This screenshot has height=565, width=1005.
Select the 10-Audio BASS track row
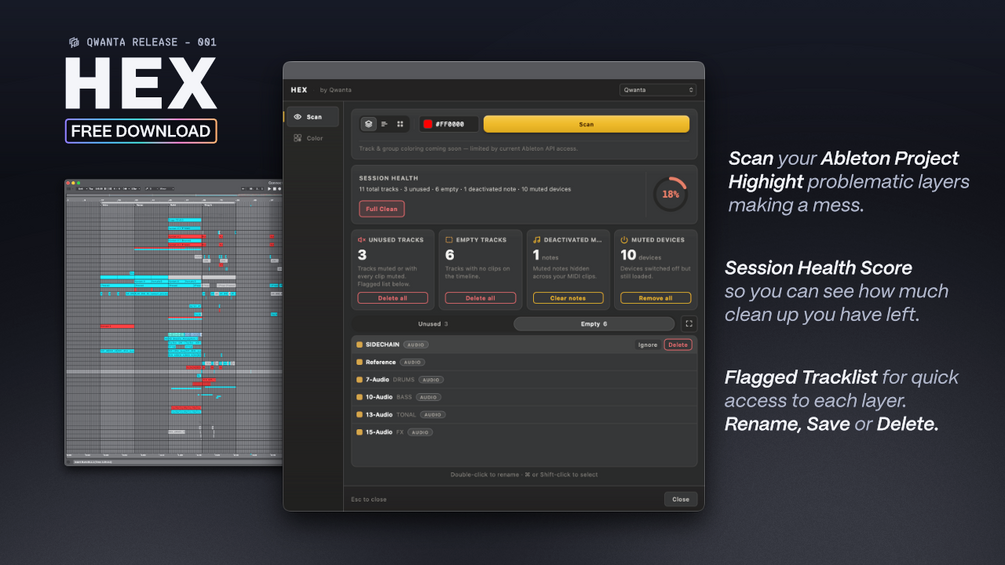point(524,397)
